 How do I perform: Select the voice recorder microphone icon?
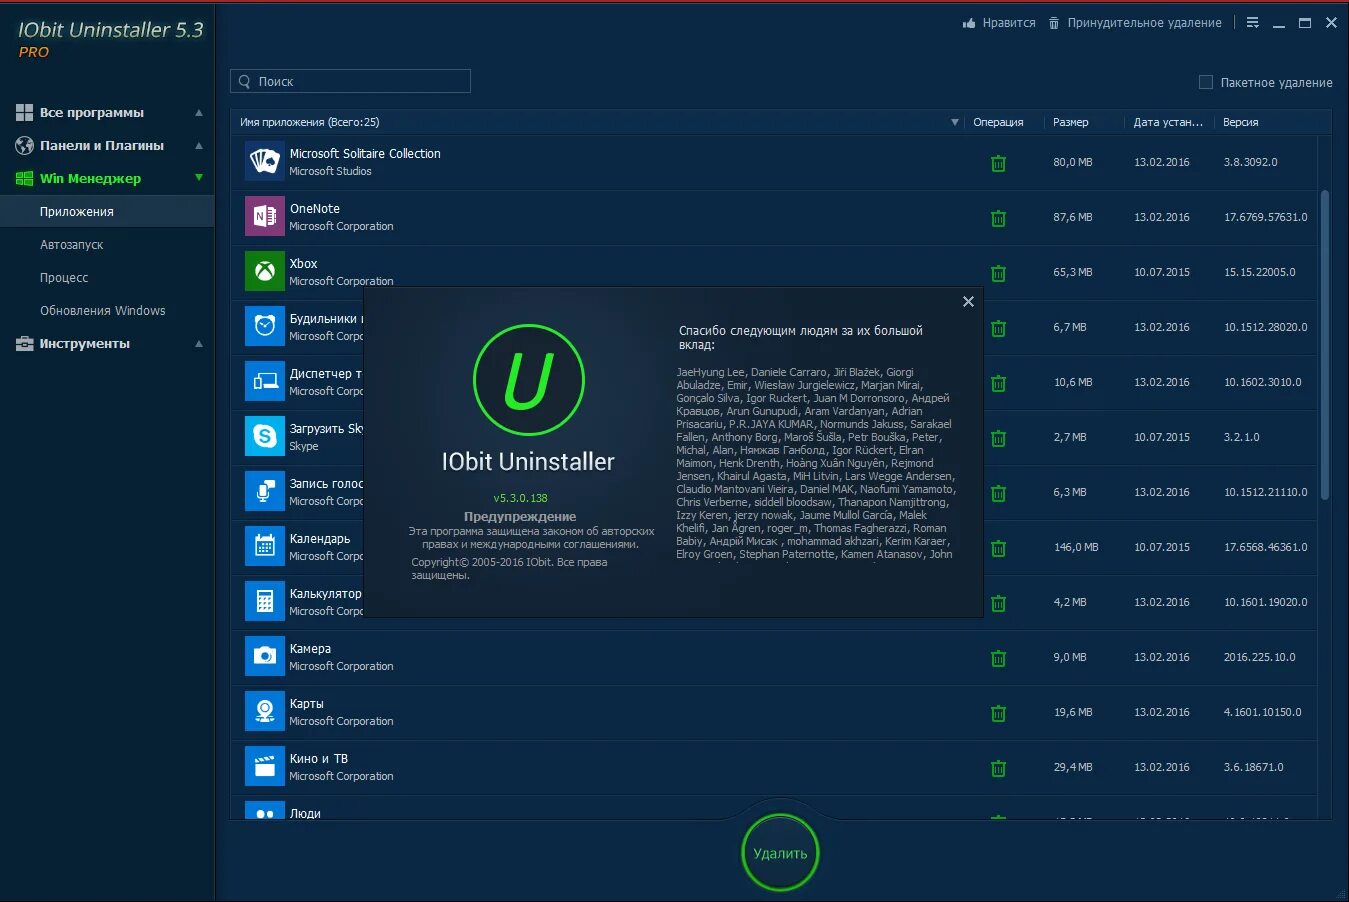(x=265, y=491)
